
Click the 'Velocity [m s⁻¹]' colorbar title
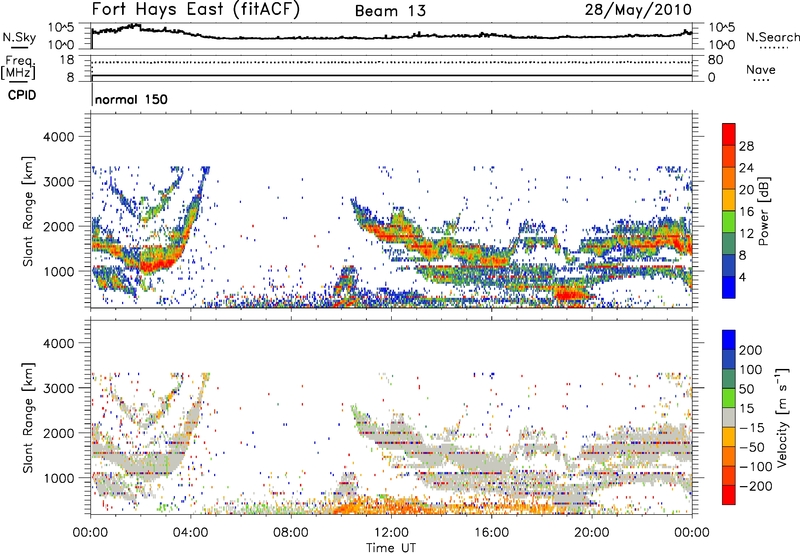tap(781, 417)
